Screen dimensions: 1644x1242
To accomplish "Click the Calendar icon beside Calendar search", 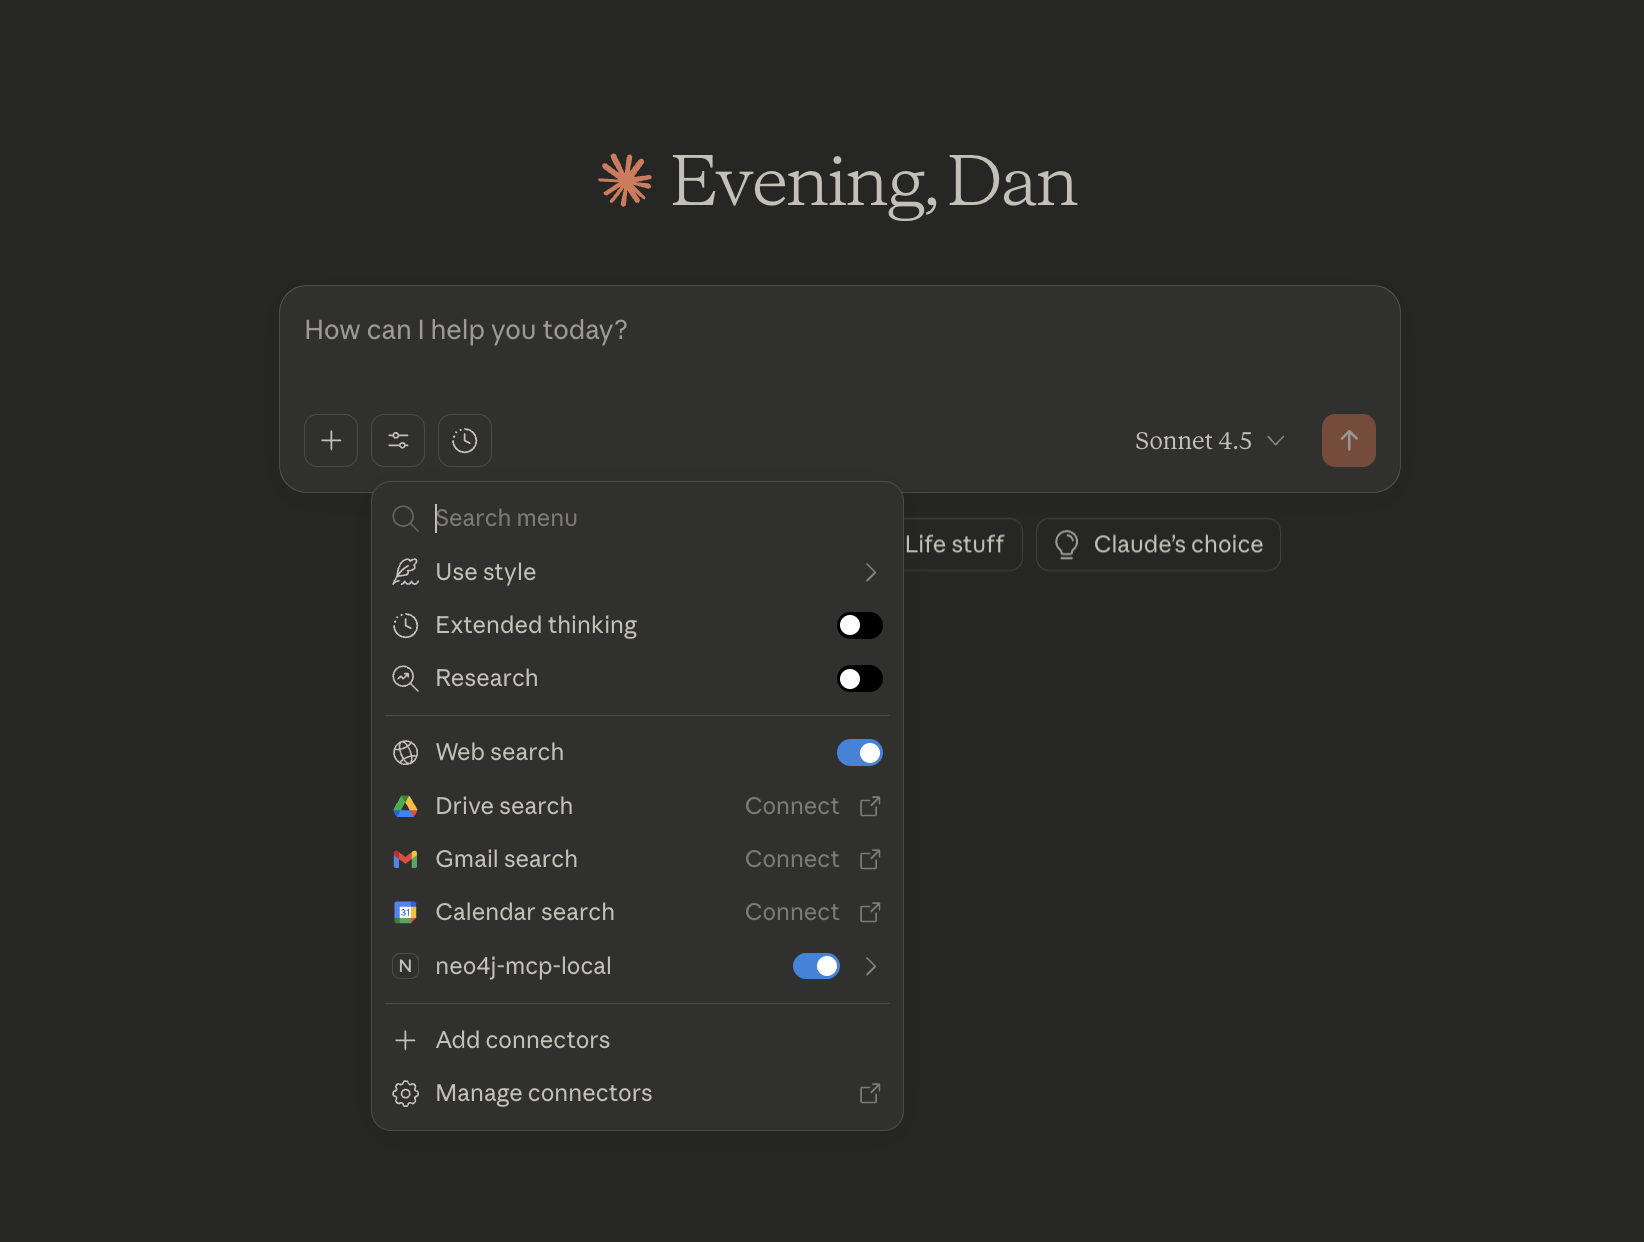I will click(405, 911).
